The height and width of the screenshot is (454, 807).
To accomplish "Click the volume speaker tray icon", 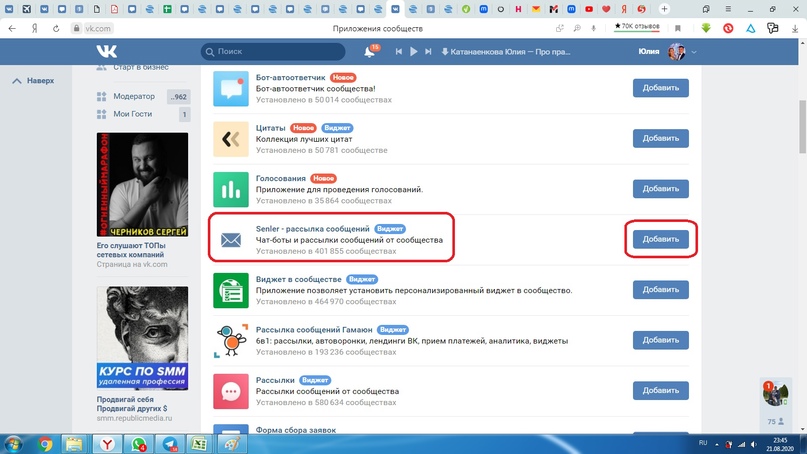I will (x=754, y=444).
